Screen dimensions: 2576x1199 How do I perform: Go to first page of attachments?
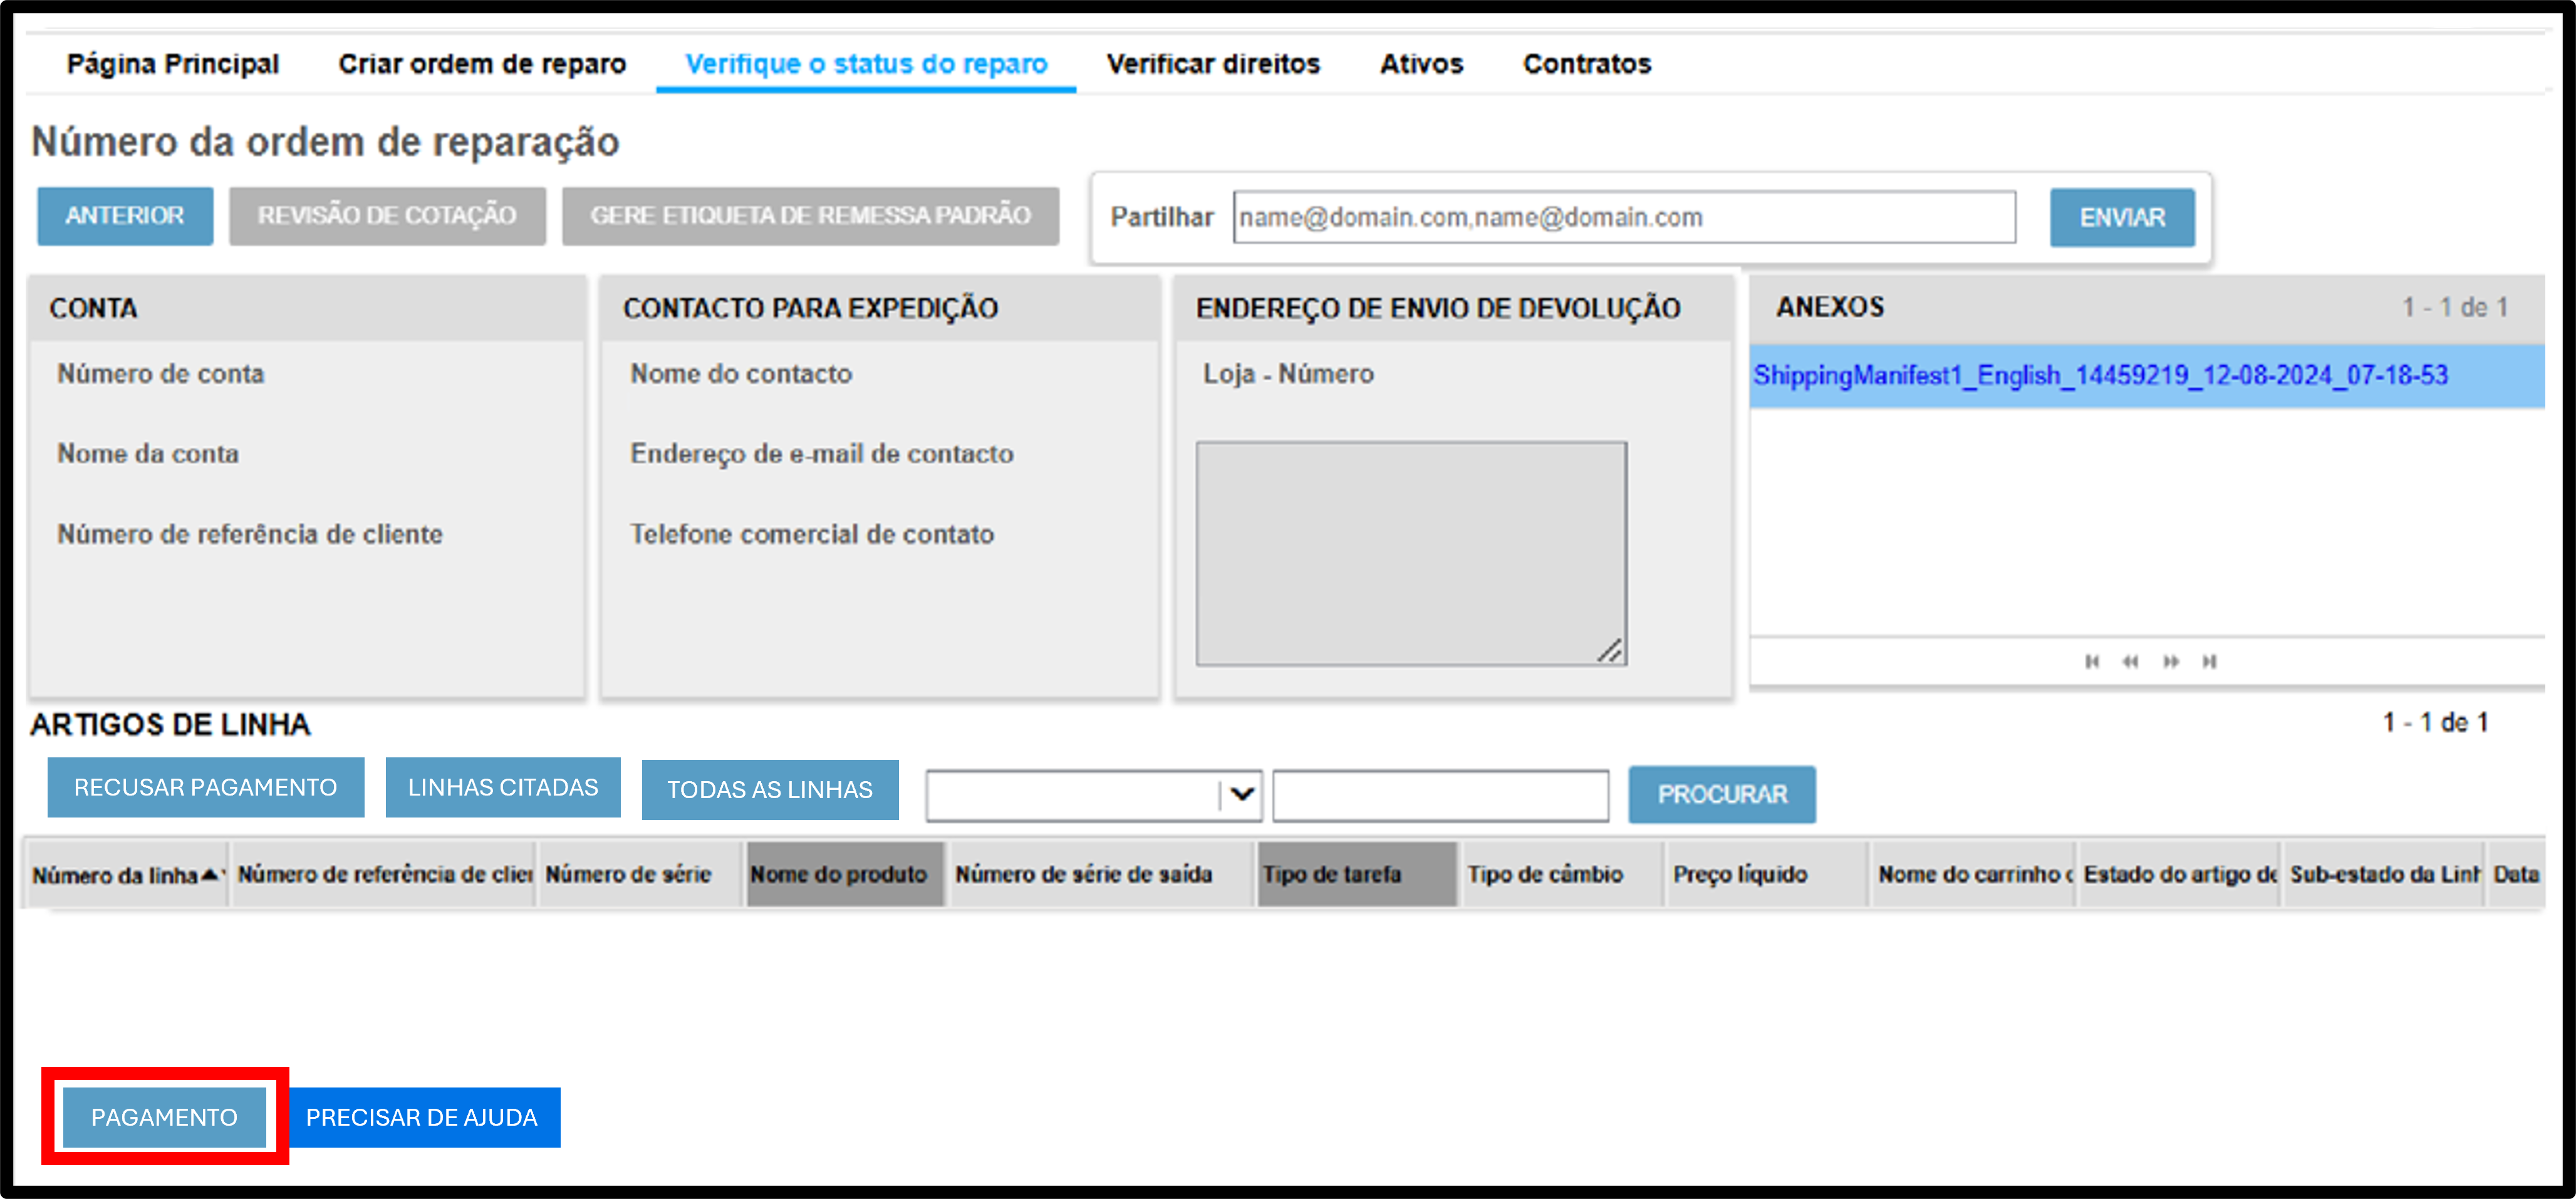click(x=2091, y=661)
